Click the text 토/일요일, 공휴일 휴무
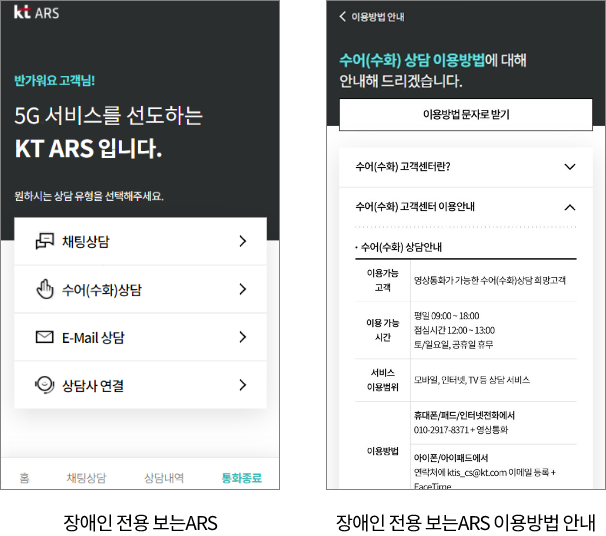 click(x=453, y=344)
